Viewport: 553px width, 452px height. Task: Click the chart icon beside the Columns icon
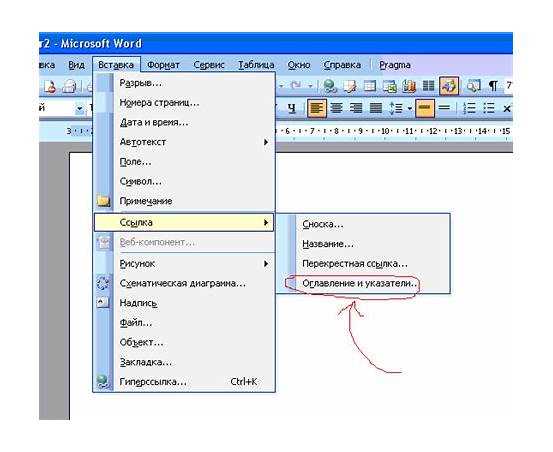coord(409,86)
